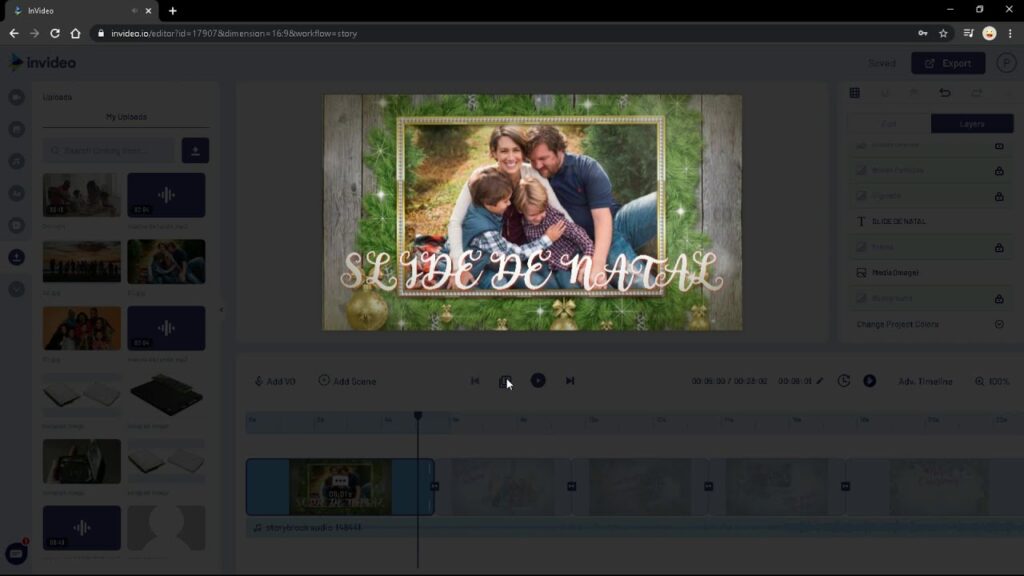This screenshot has width=1024, height=576.
Task: Click the browser address bar
Action: 503,33
